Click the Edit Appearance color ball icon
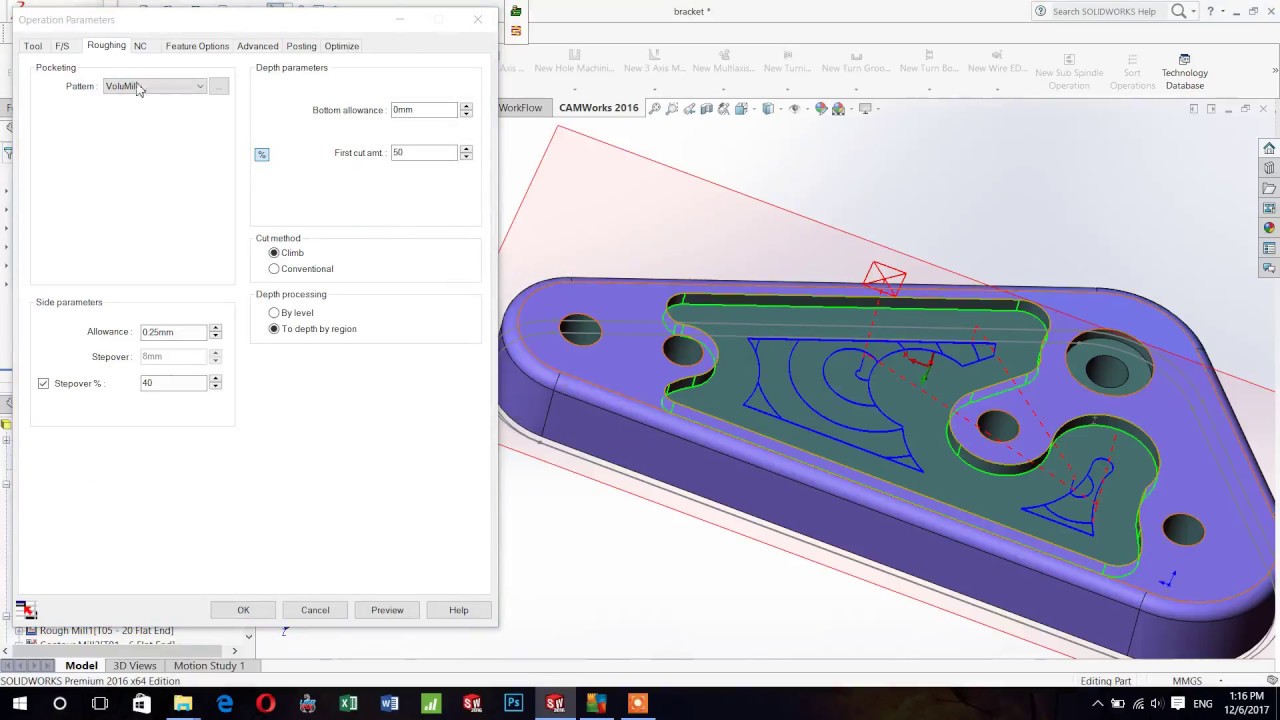The width and height of the screenshot is (1280, 720). click(x=822, y=108)
